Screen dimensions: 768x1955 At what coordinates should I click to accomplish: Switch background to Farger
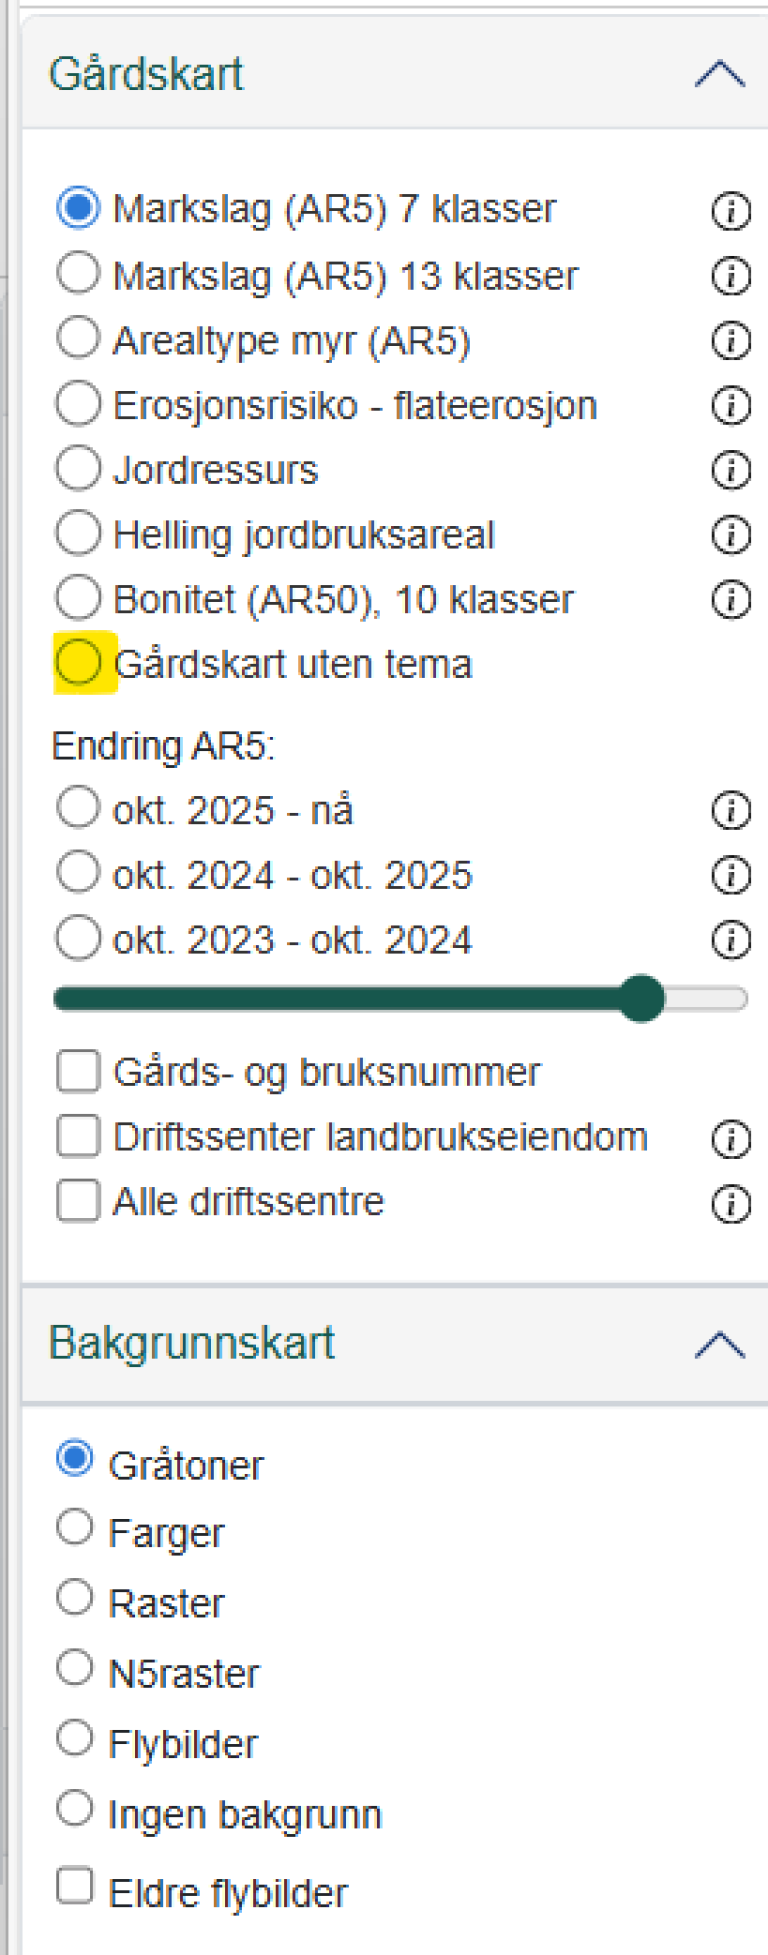[x=75, y=1528]
